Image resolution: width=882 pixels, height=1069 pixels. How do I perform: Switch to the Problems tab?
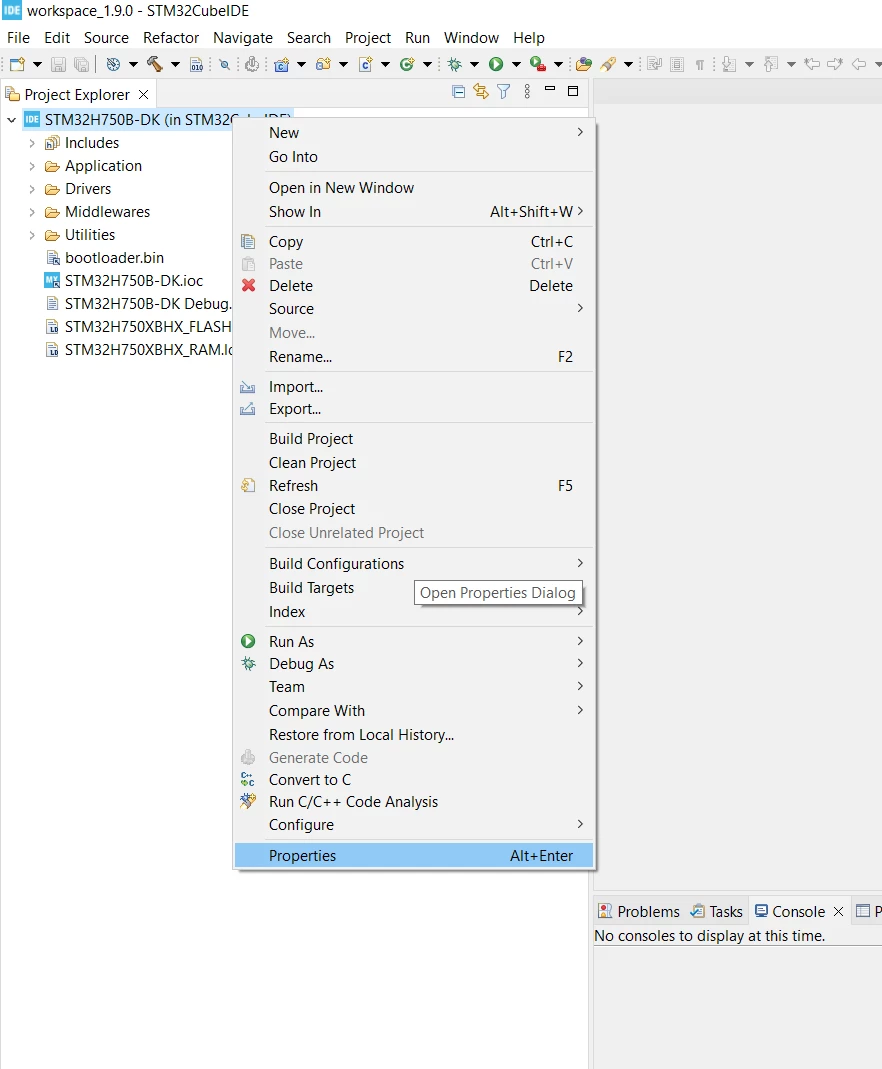pos(639,912)
